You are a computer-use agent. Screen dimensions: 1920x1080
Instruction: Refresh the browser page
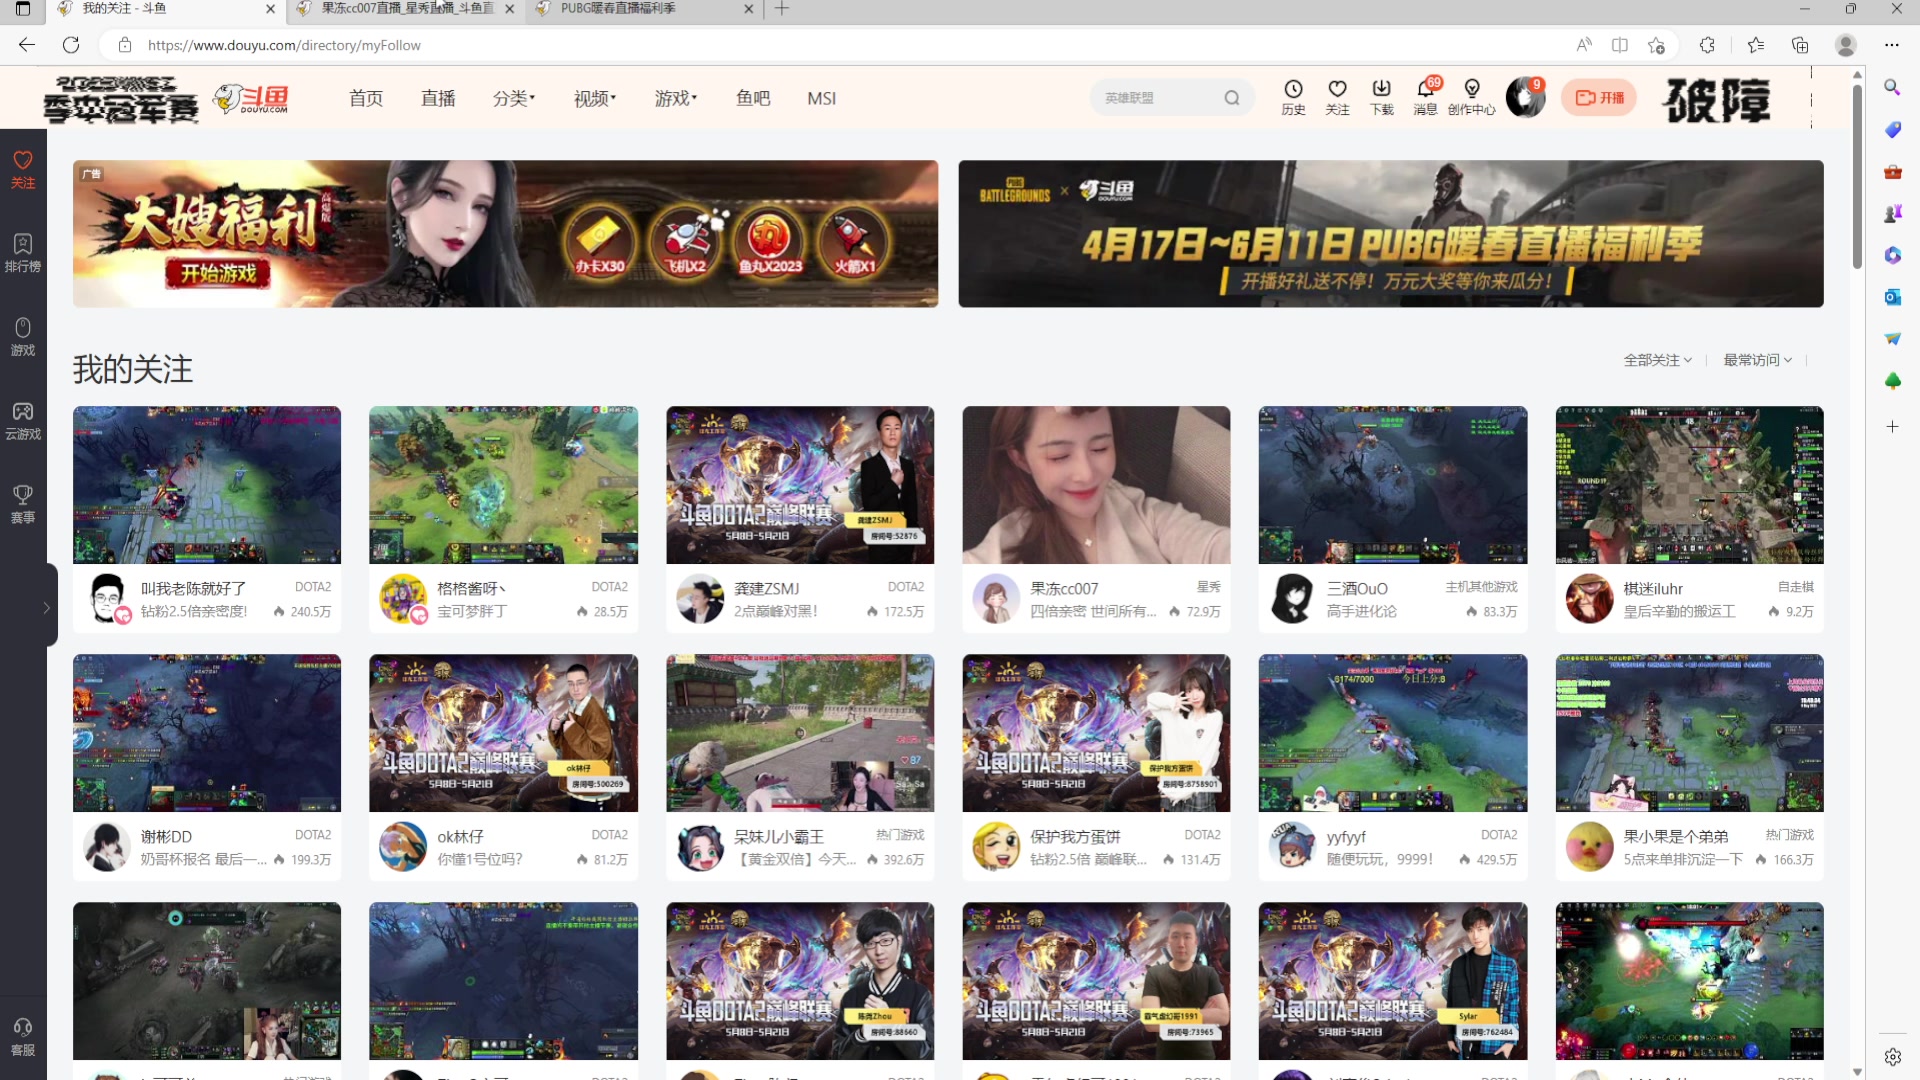pos(70,45)
